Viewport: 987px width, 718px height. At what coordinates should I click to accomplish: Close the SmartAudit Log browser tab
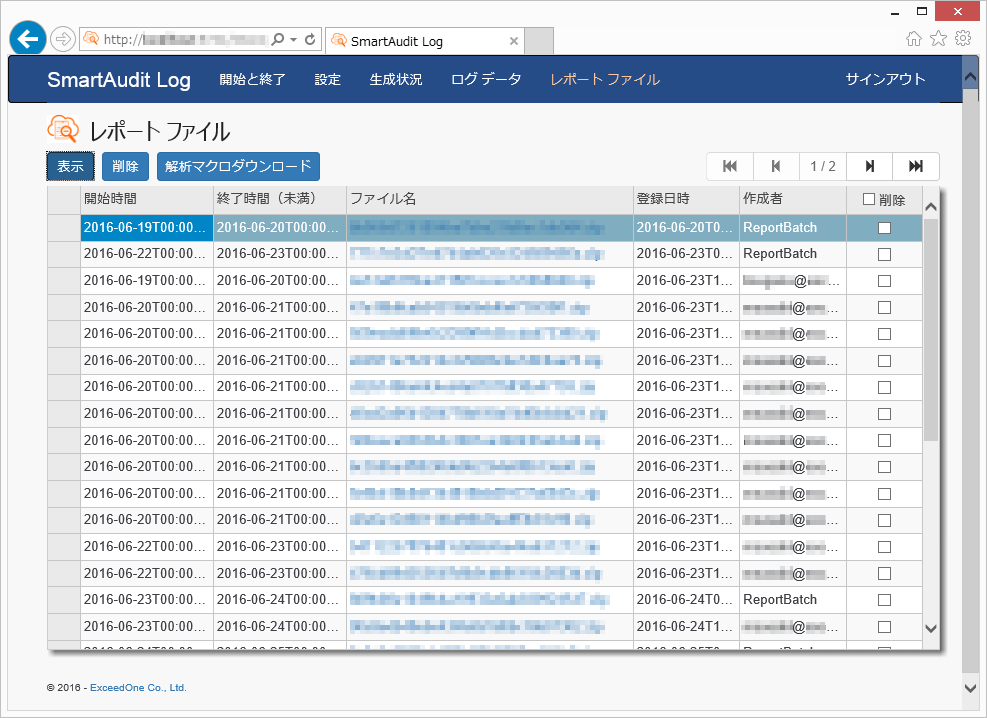coord(514,41)
